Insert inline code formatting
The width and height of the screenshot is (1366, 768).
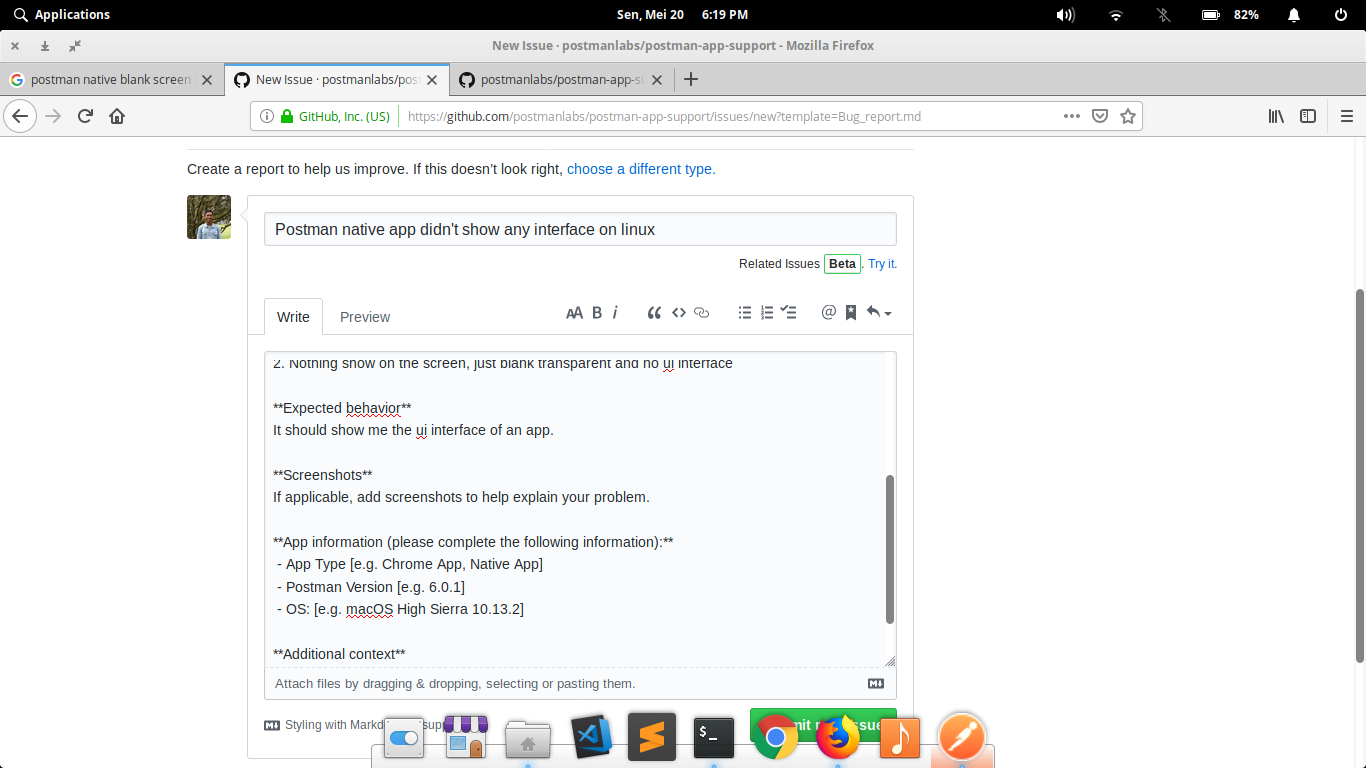pyautogui.click(x=678, y=312)
